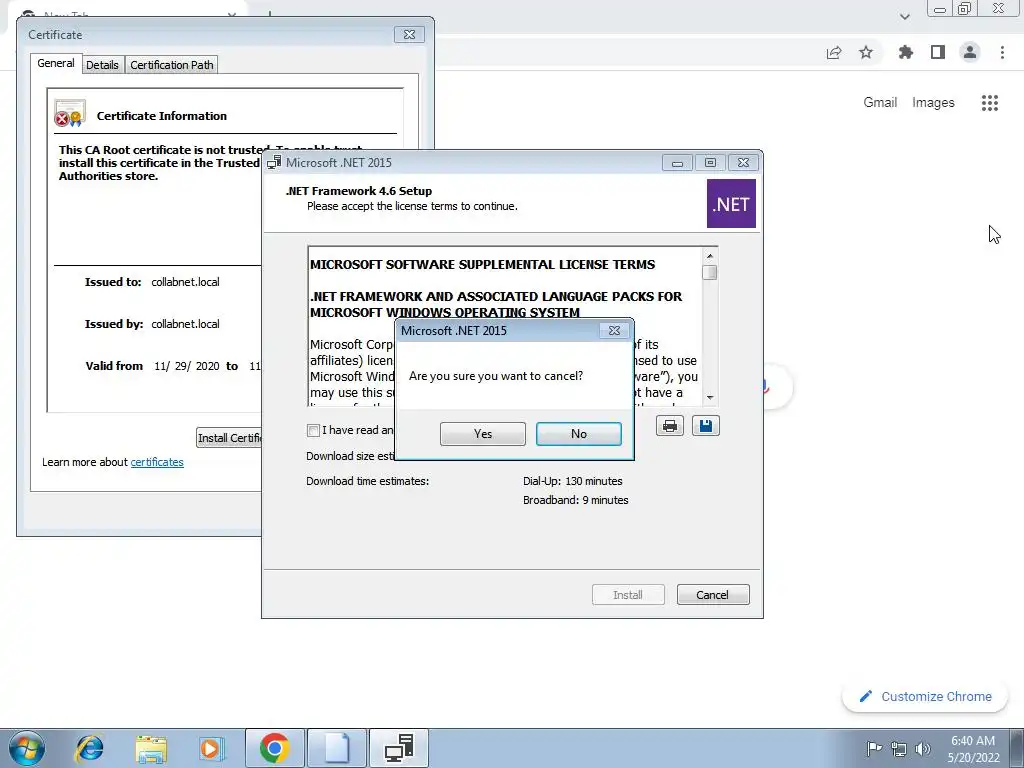Click the purple .NET logo
Screen dimensions: 1024x768
coord(731,204)
